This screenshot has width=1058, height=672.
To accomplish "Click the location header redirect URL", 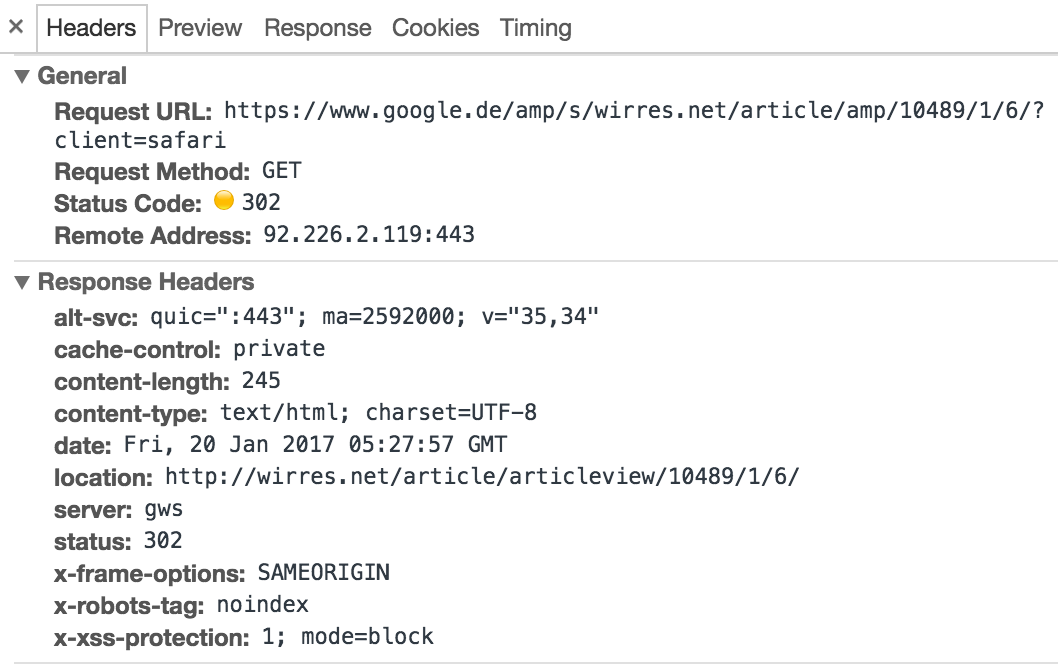I will point(481,477).
